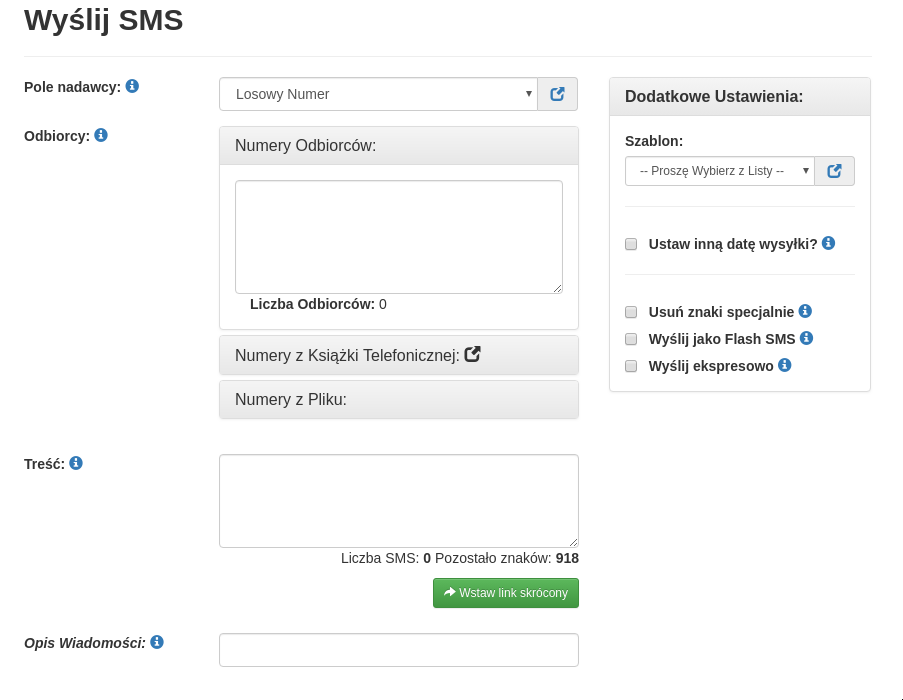The image size is (903, 700).
Task: Open the Szablon template dropdown list
Action: point(719,171)
